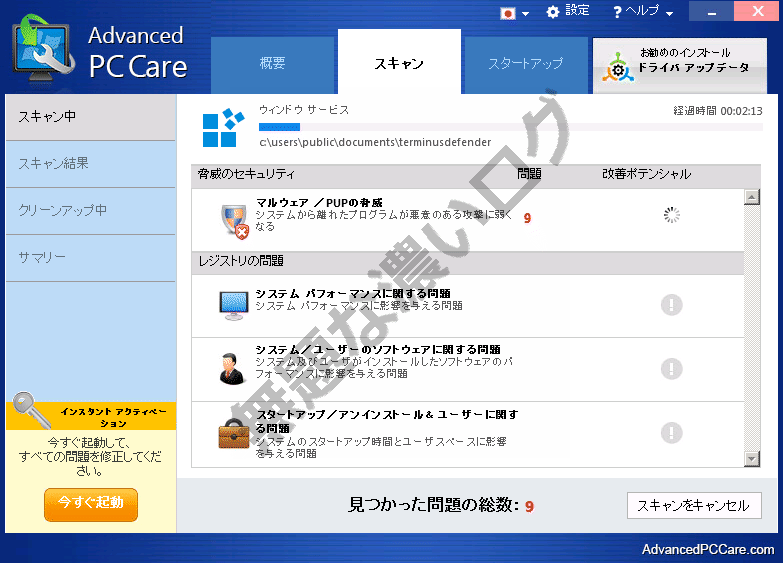
Task: Close the Advanced PC Care window
Action: [x=758, y=11]
